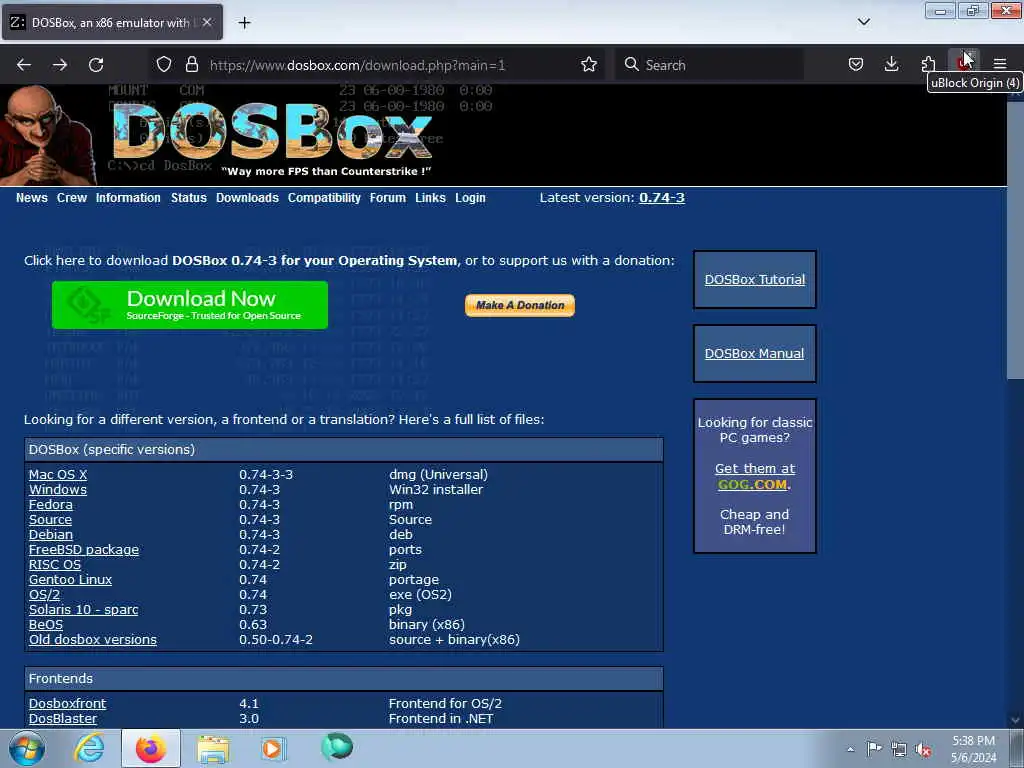Open the Firefox hamburger menu
1024x768 pixels.
1000,64
